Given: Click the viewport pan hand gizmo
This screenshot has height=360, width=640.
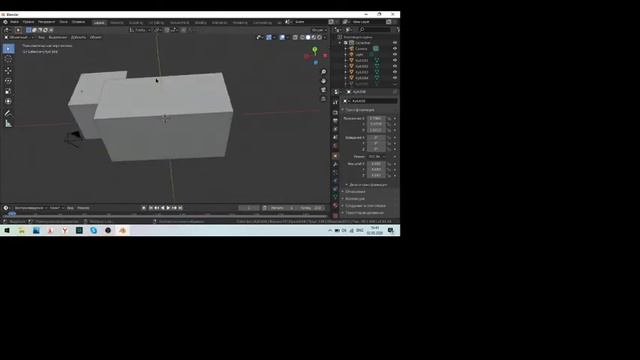Looking at the screenshot, I should pyautogui.click(x=324, y=81).
